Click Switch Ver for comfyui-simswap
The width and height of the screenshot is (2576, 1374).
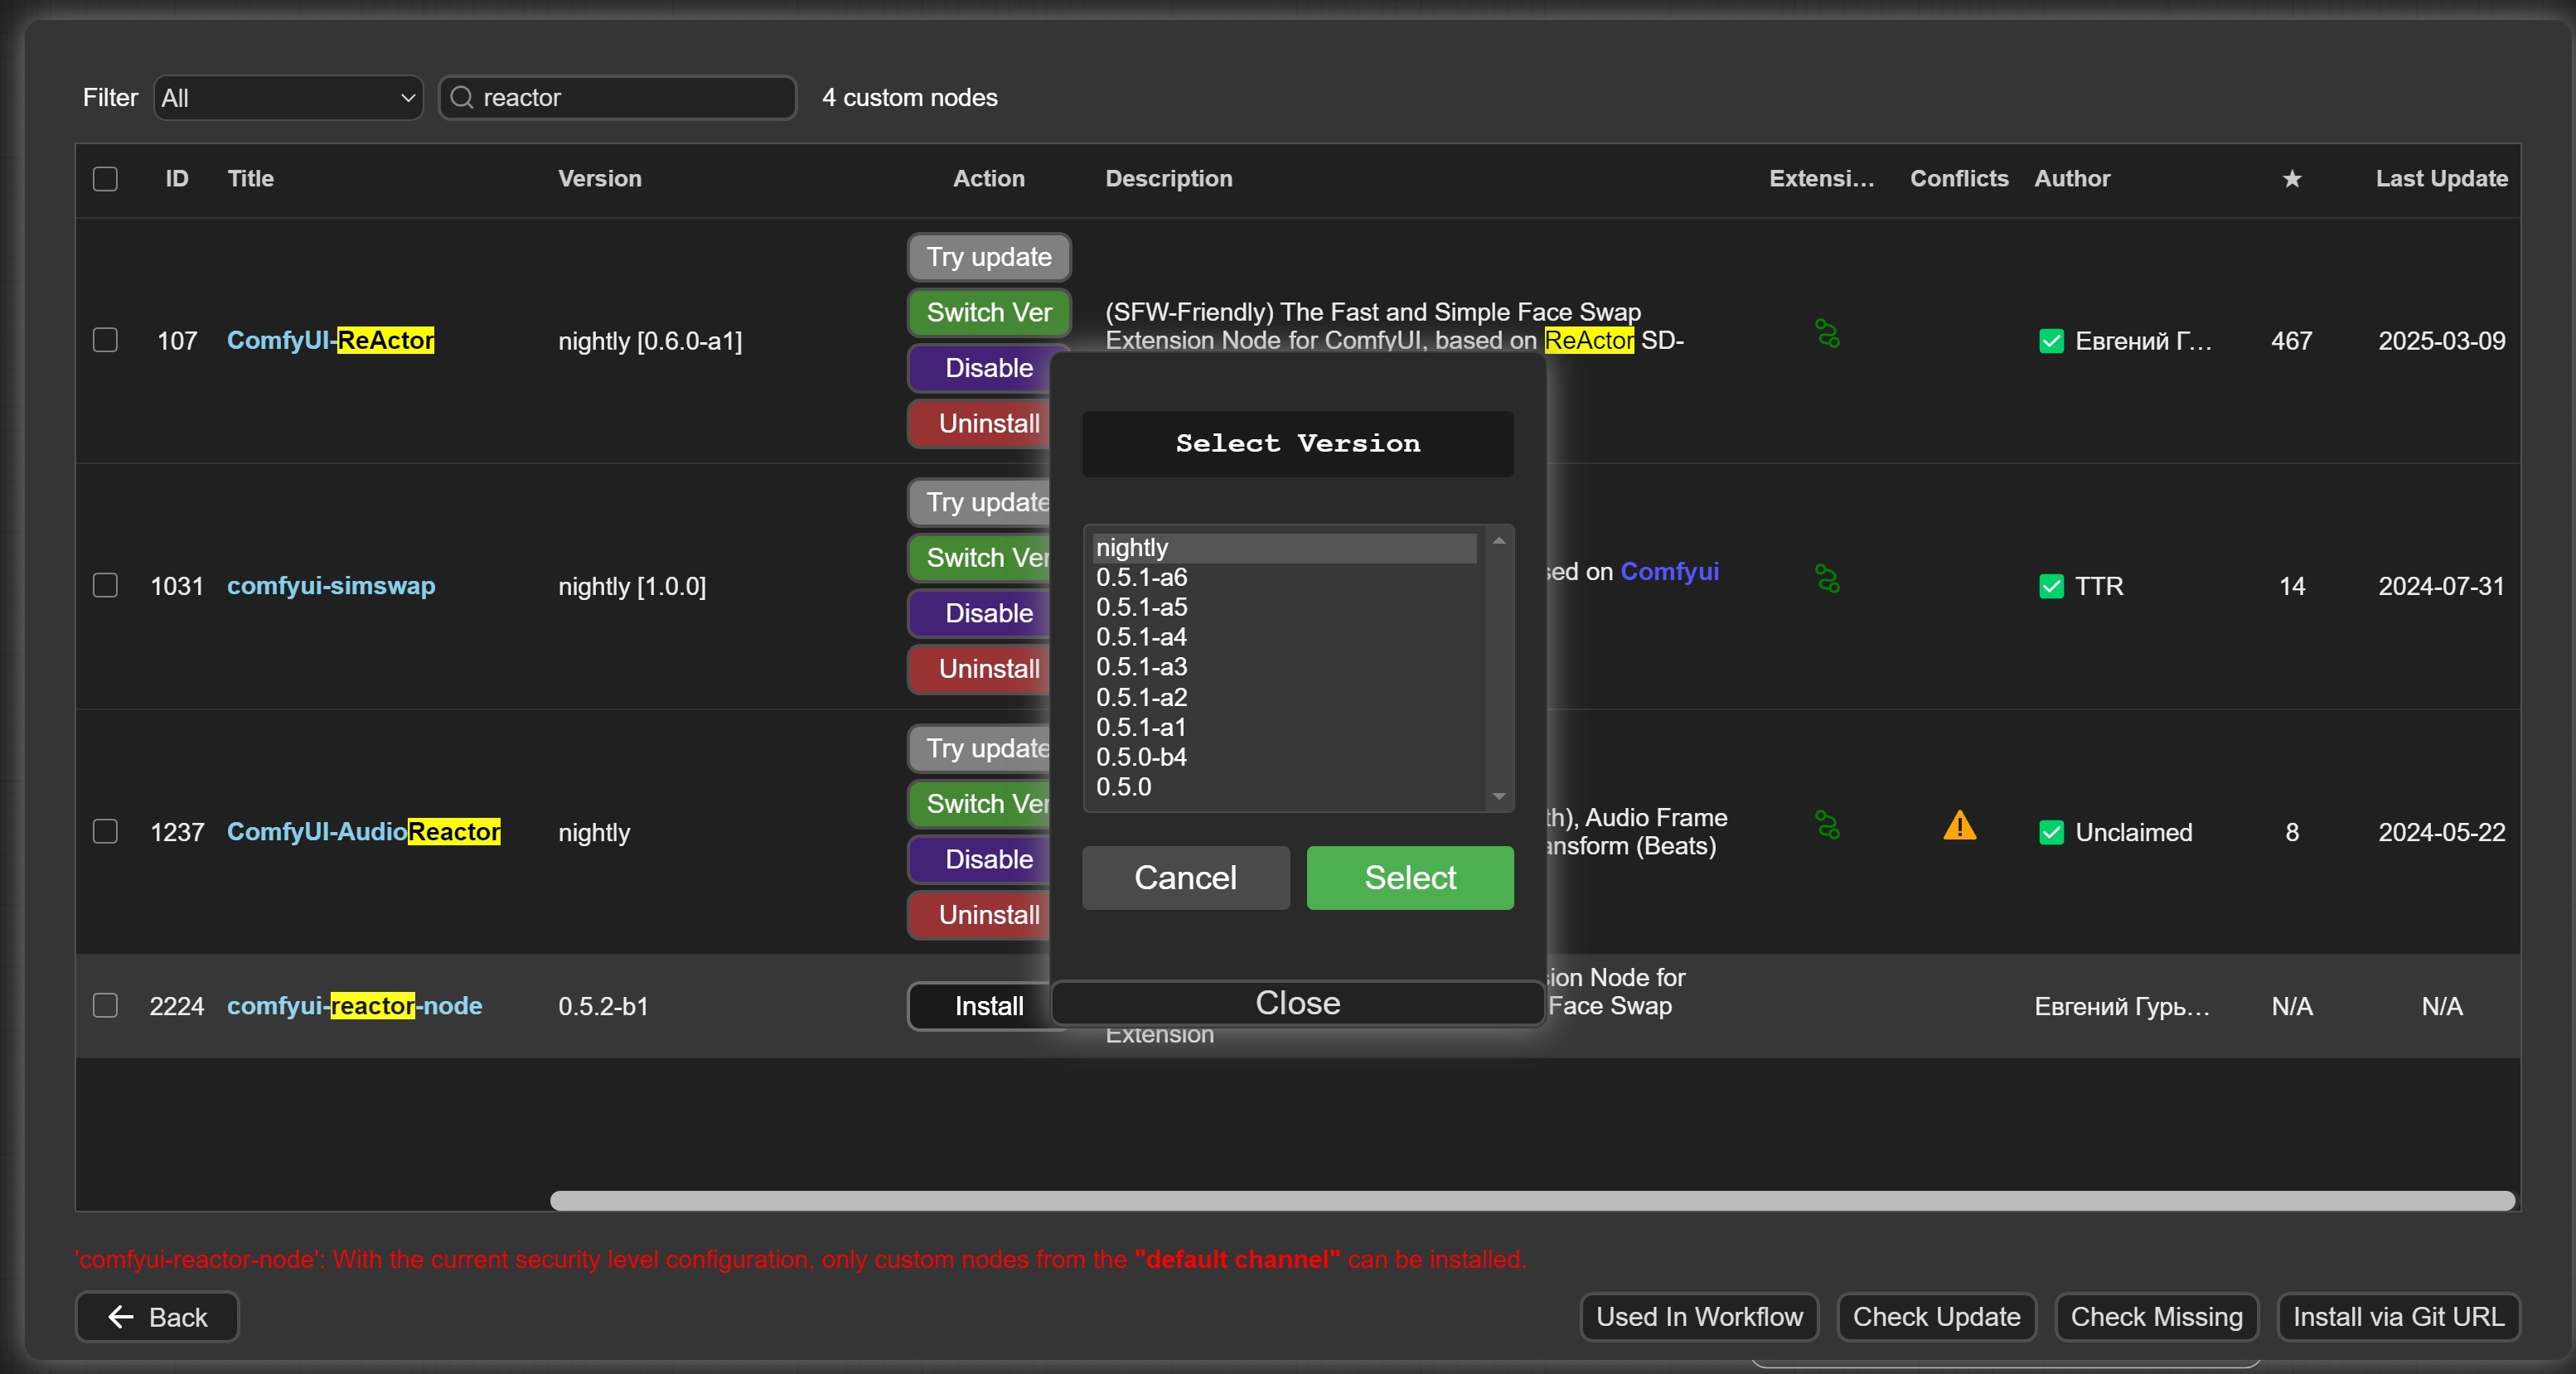pyautogui.click(x=980, y=557)
